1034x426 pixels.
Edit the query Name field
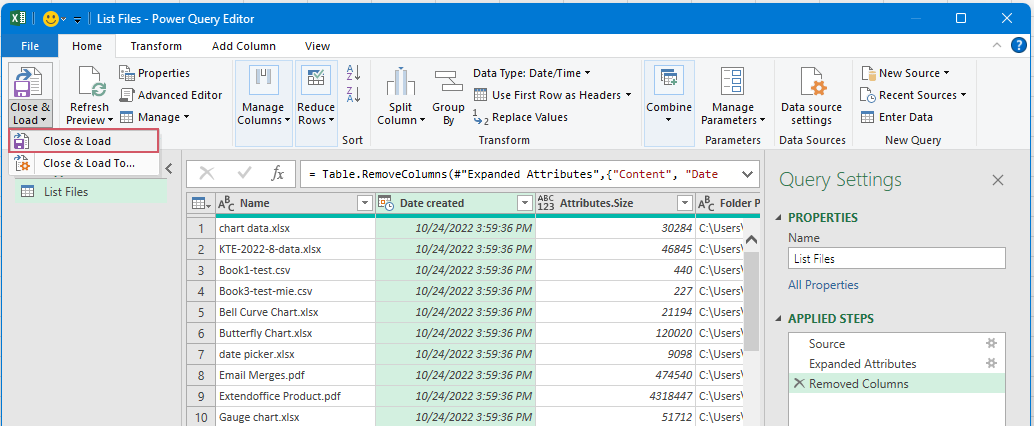897,259
